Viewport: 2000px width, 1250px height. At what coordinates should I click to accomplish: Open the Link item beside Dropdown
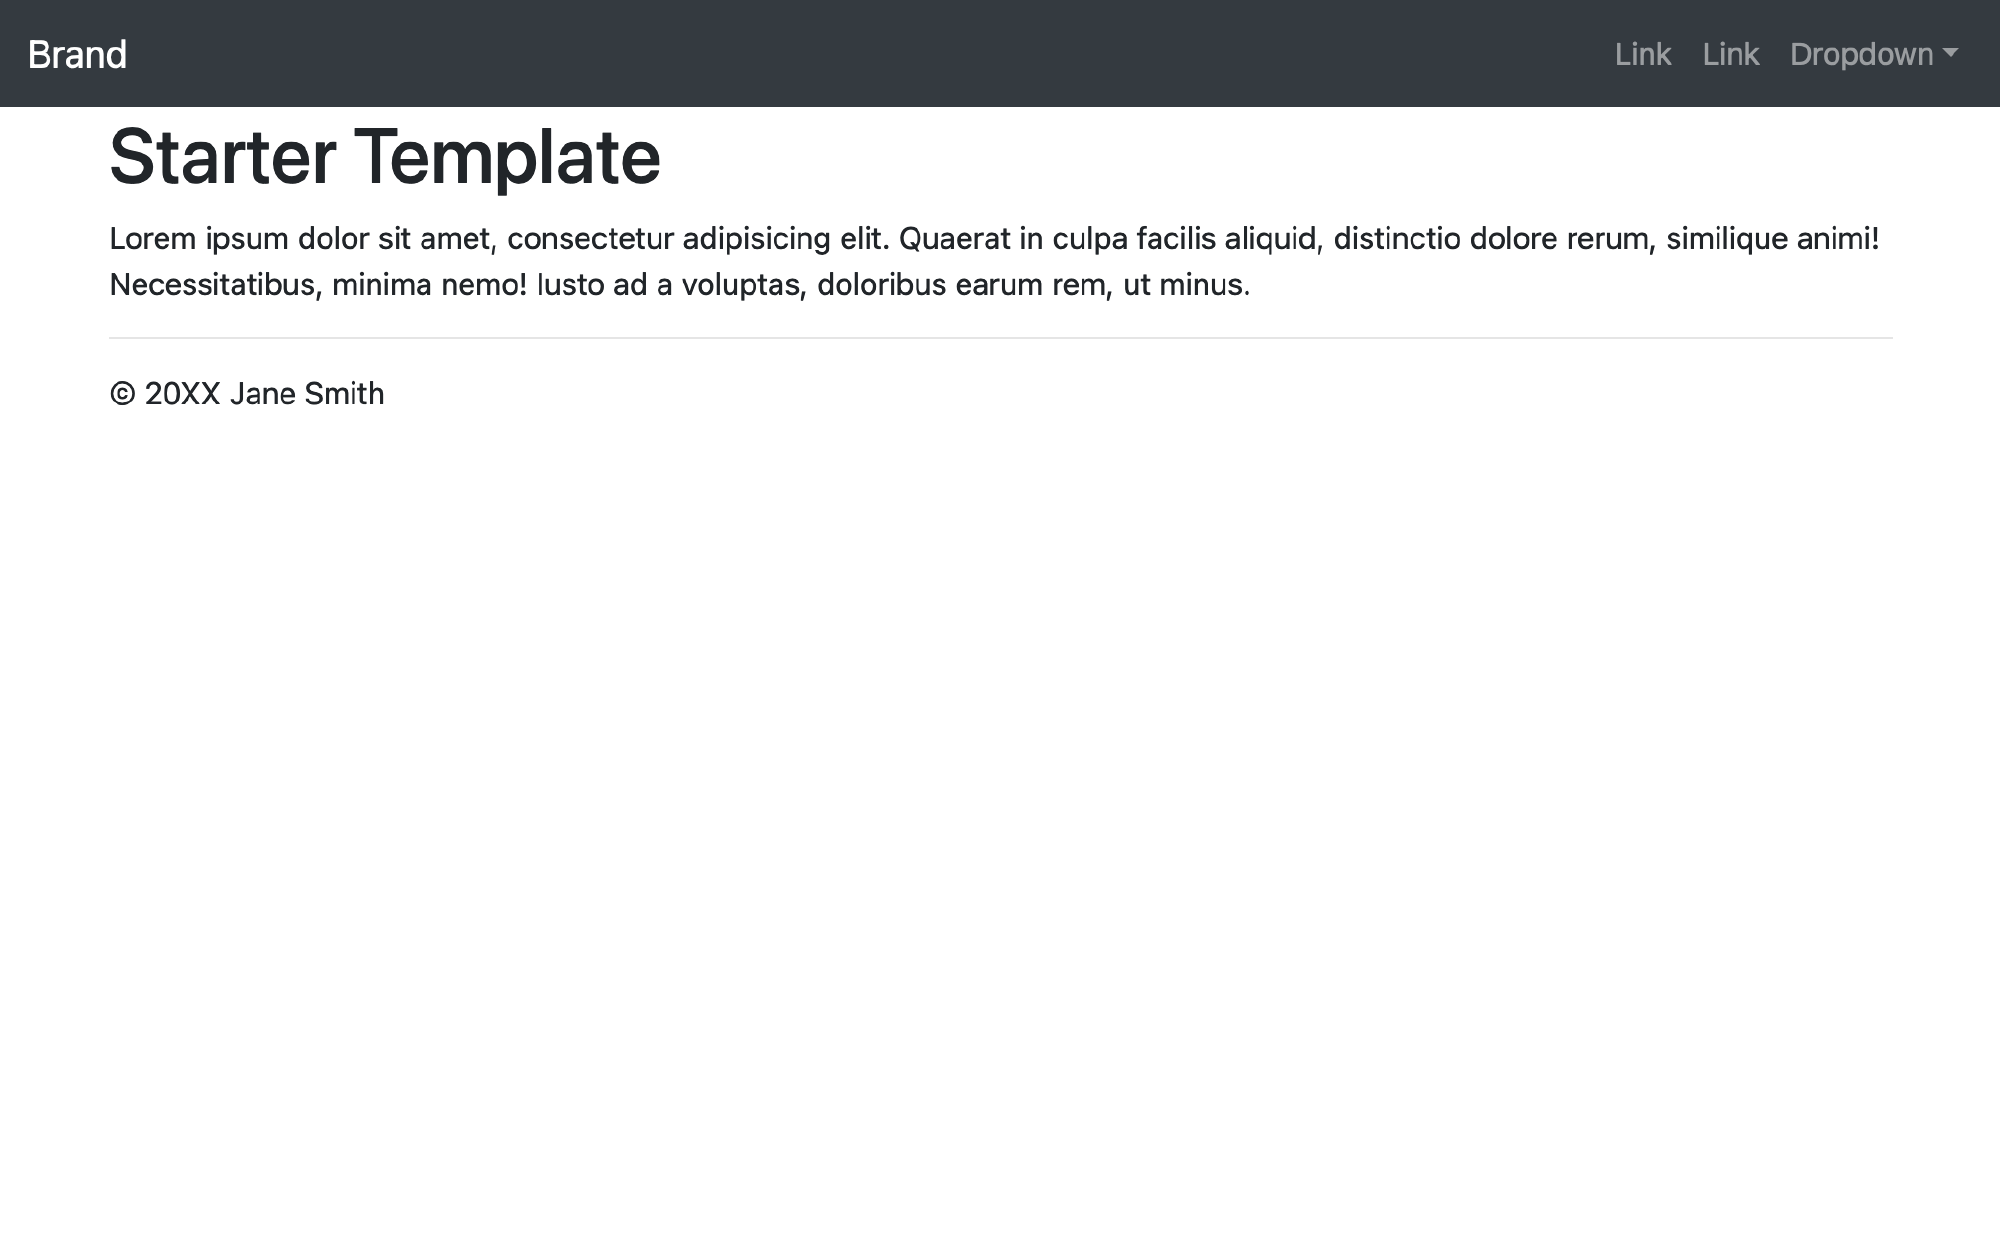point(1730,54)
